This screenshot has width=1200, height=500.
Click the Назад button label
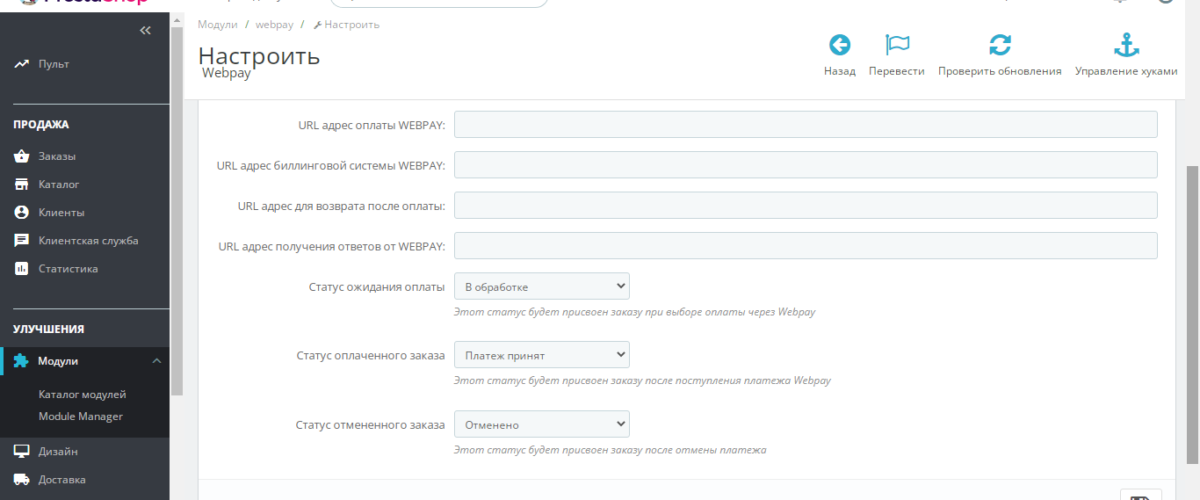pos(839,71)
